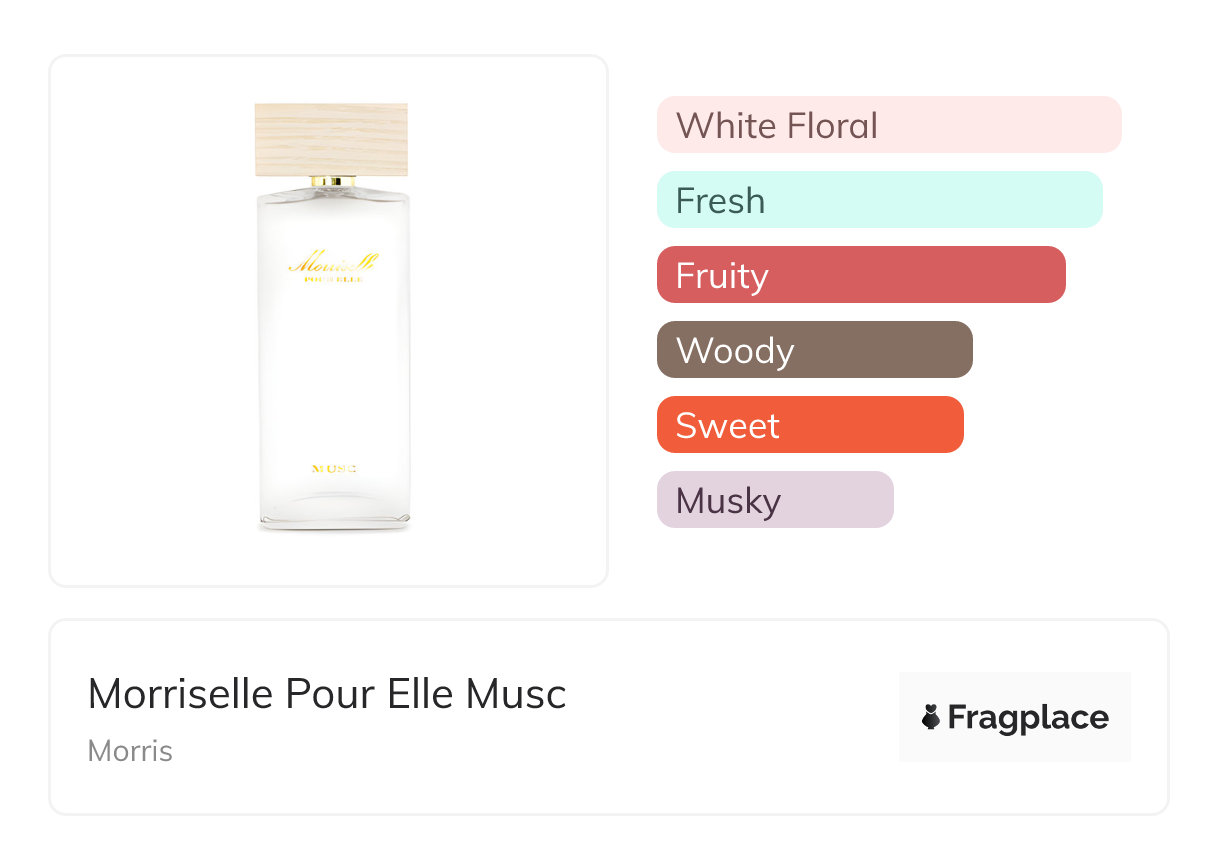Click the orange Sweet accord bar
Screen dimensions: 1218x864
[x=809, y=425]
